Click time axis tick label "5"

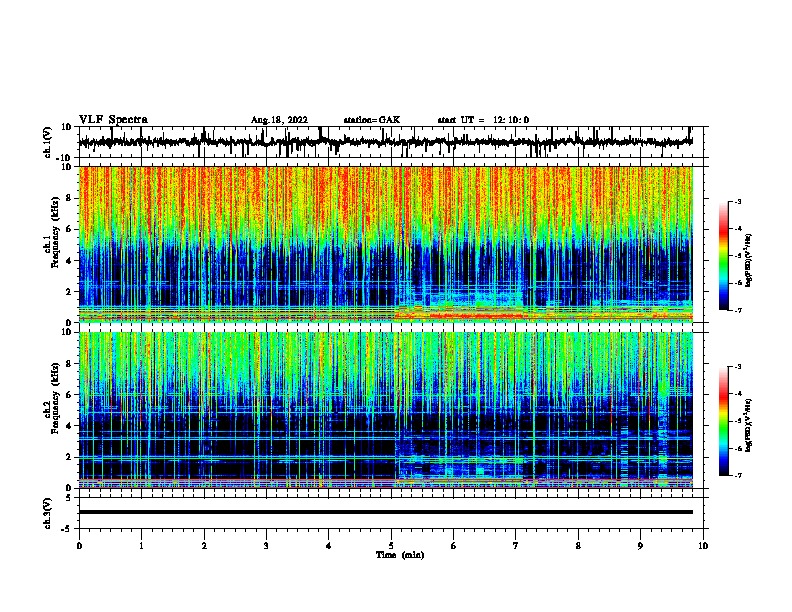(x=391, y=545)
